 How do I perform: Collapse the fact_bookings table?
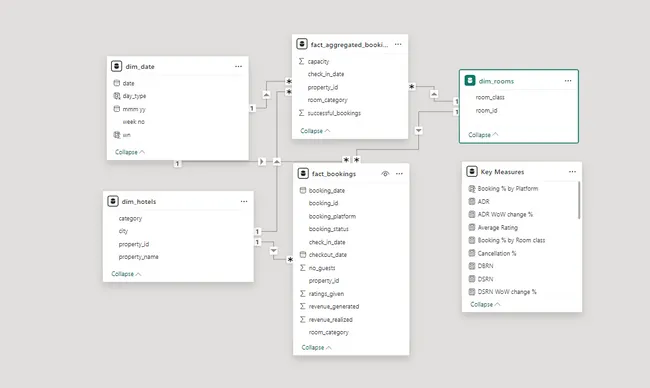[316, 347]
